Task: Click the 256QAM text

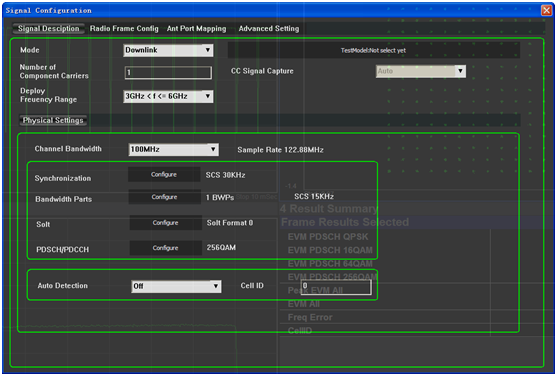Action: (221, 247)
